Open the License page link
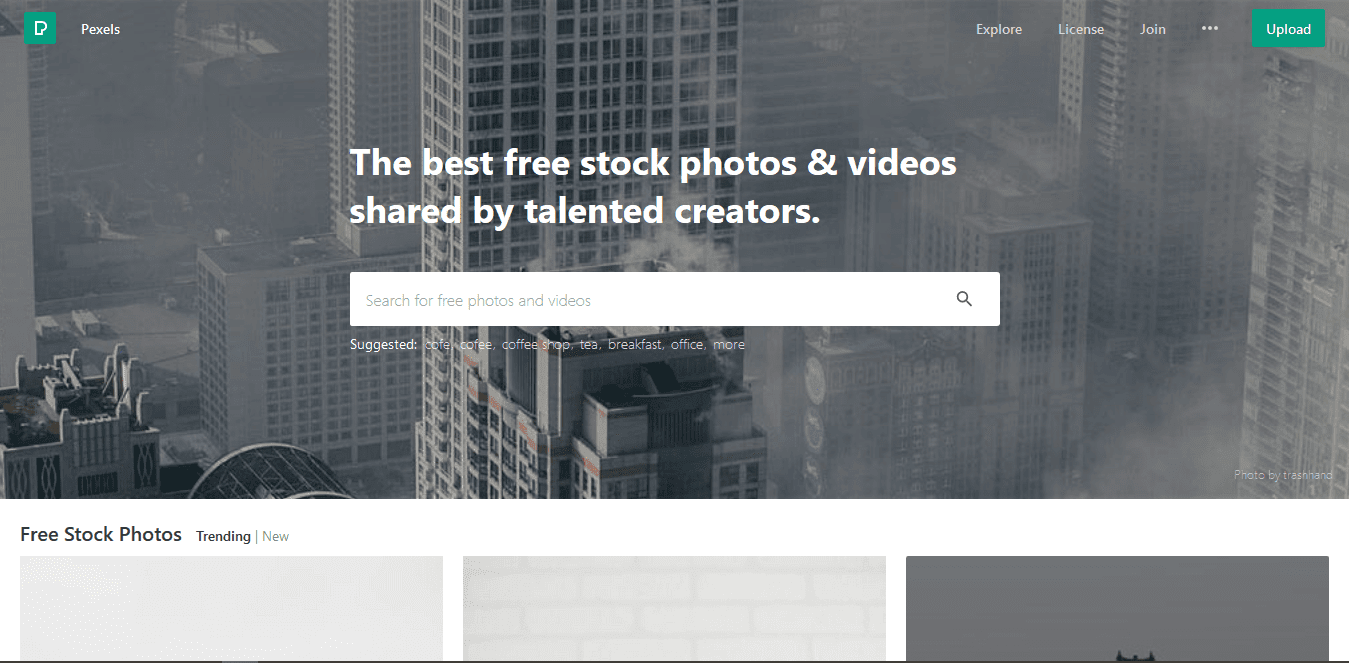Viewport: 1349px width, 663px height. point(1081,29)
